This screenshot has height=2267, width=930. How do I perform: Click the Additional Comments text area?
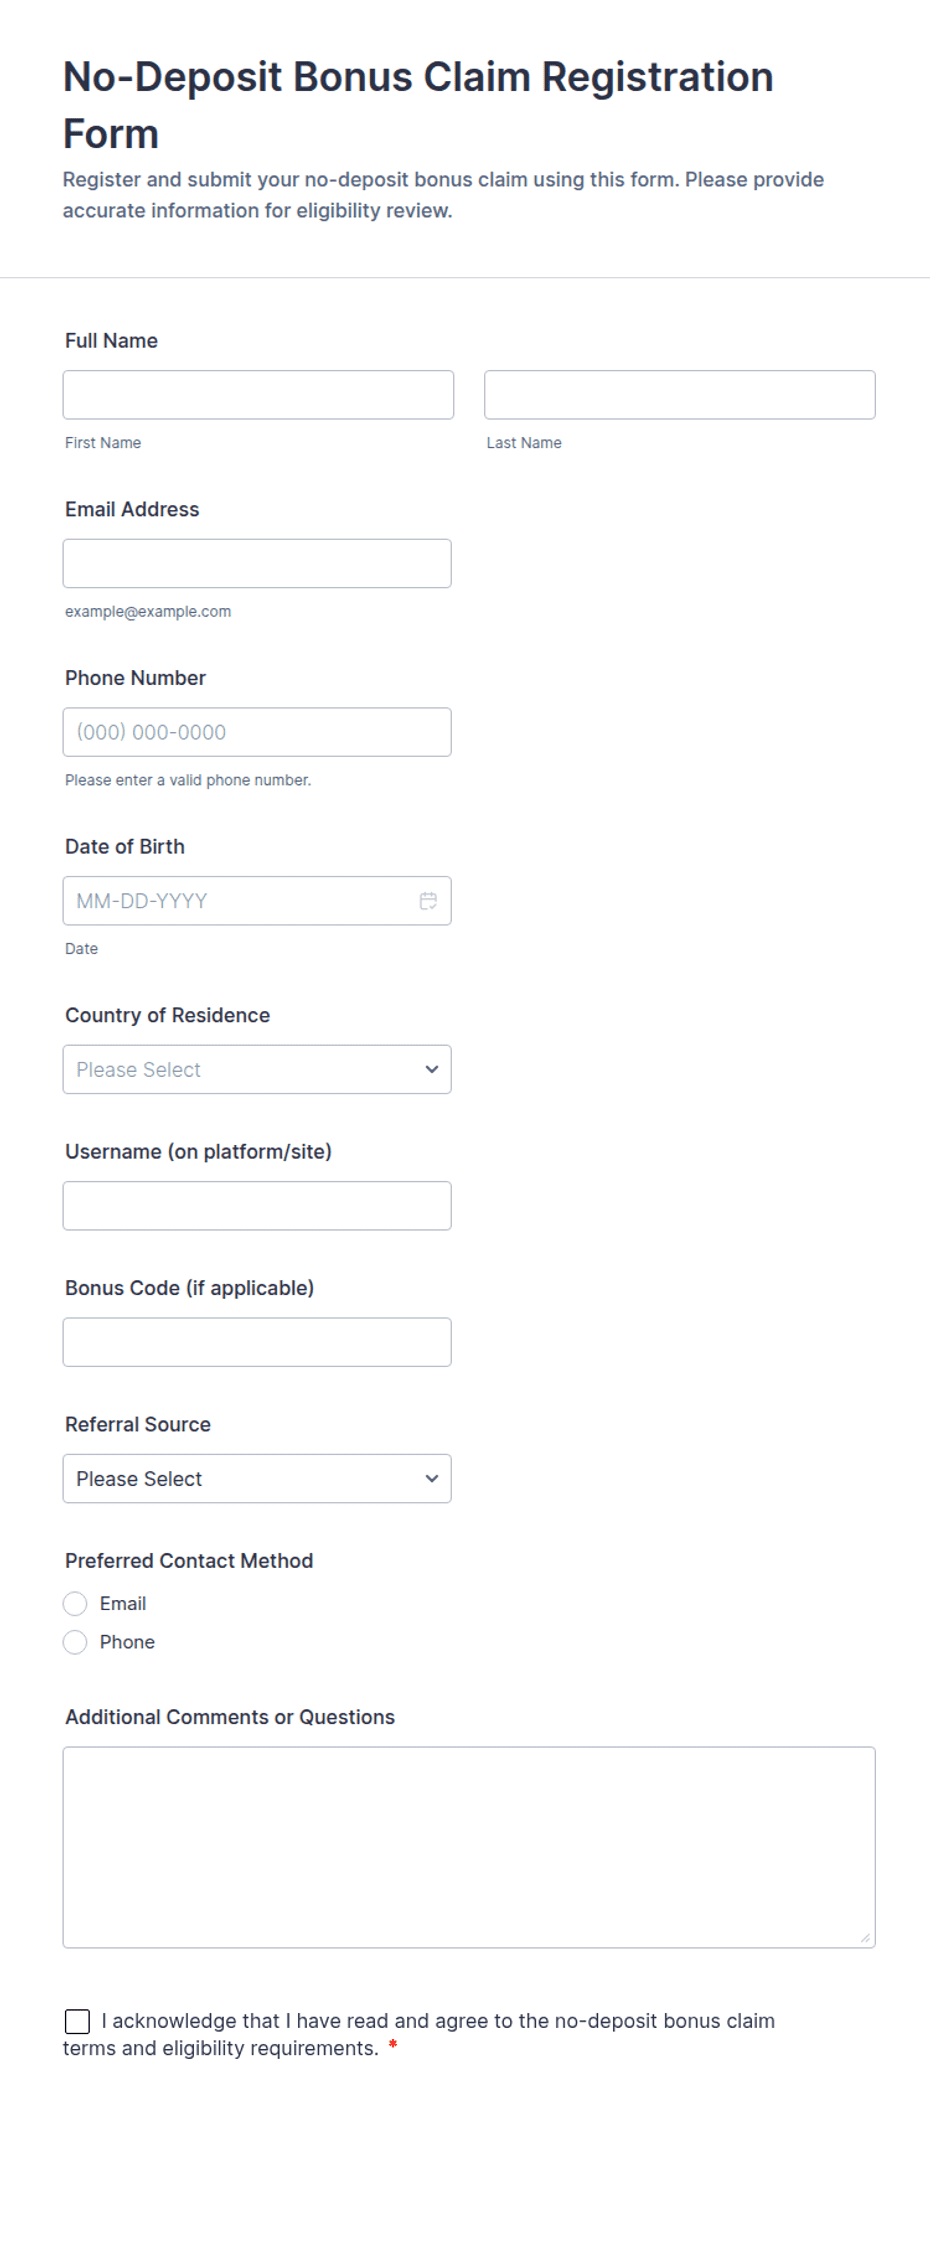click(469, 1847)
